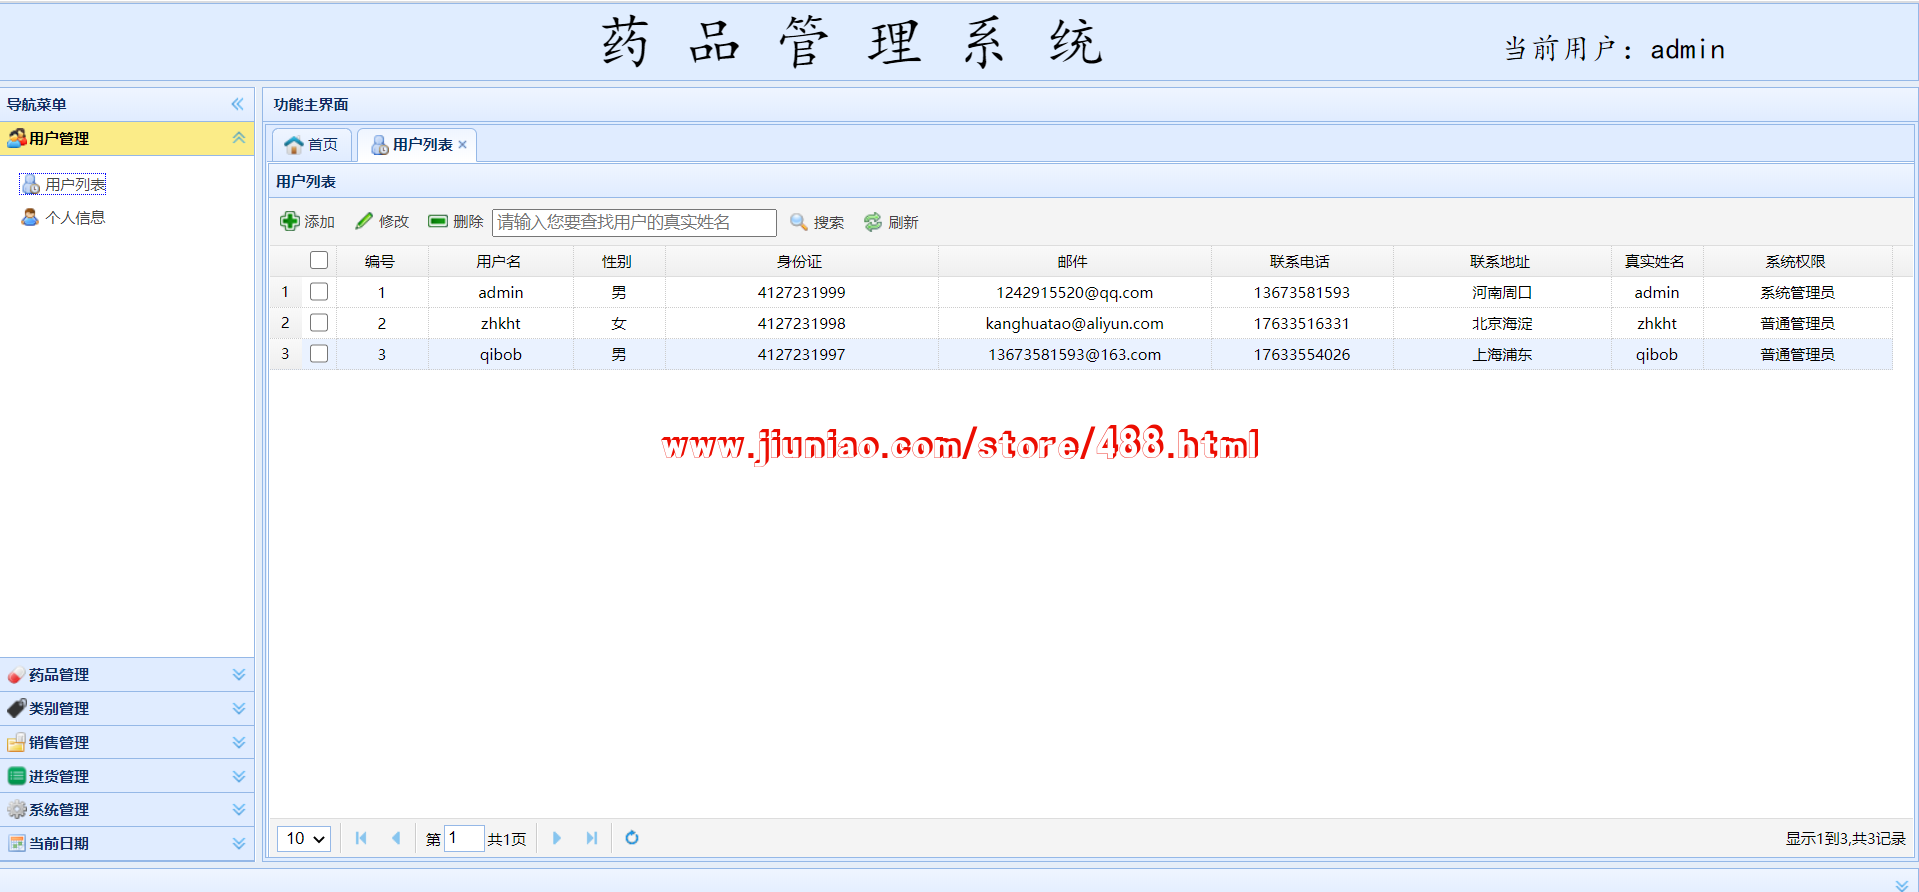Viewport: 1919px width, 892px height.
Task: Click the 真实姓名 column header
Action: pos(1655,261)
